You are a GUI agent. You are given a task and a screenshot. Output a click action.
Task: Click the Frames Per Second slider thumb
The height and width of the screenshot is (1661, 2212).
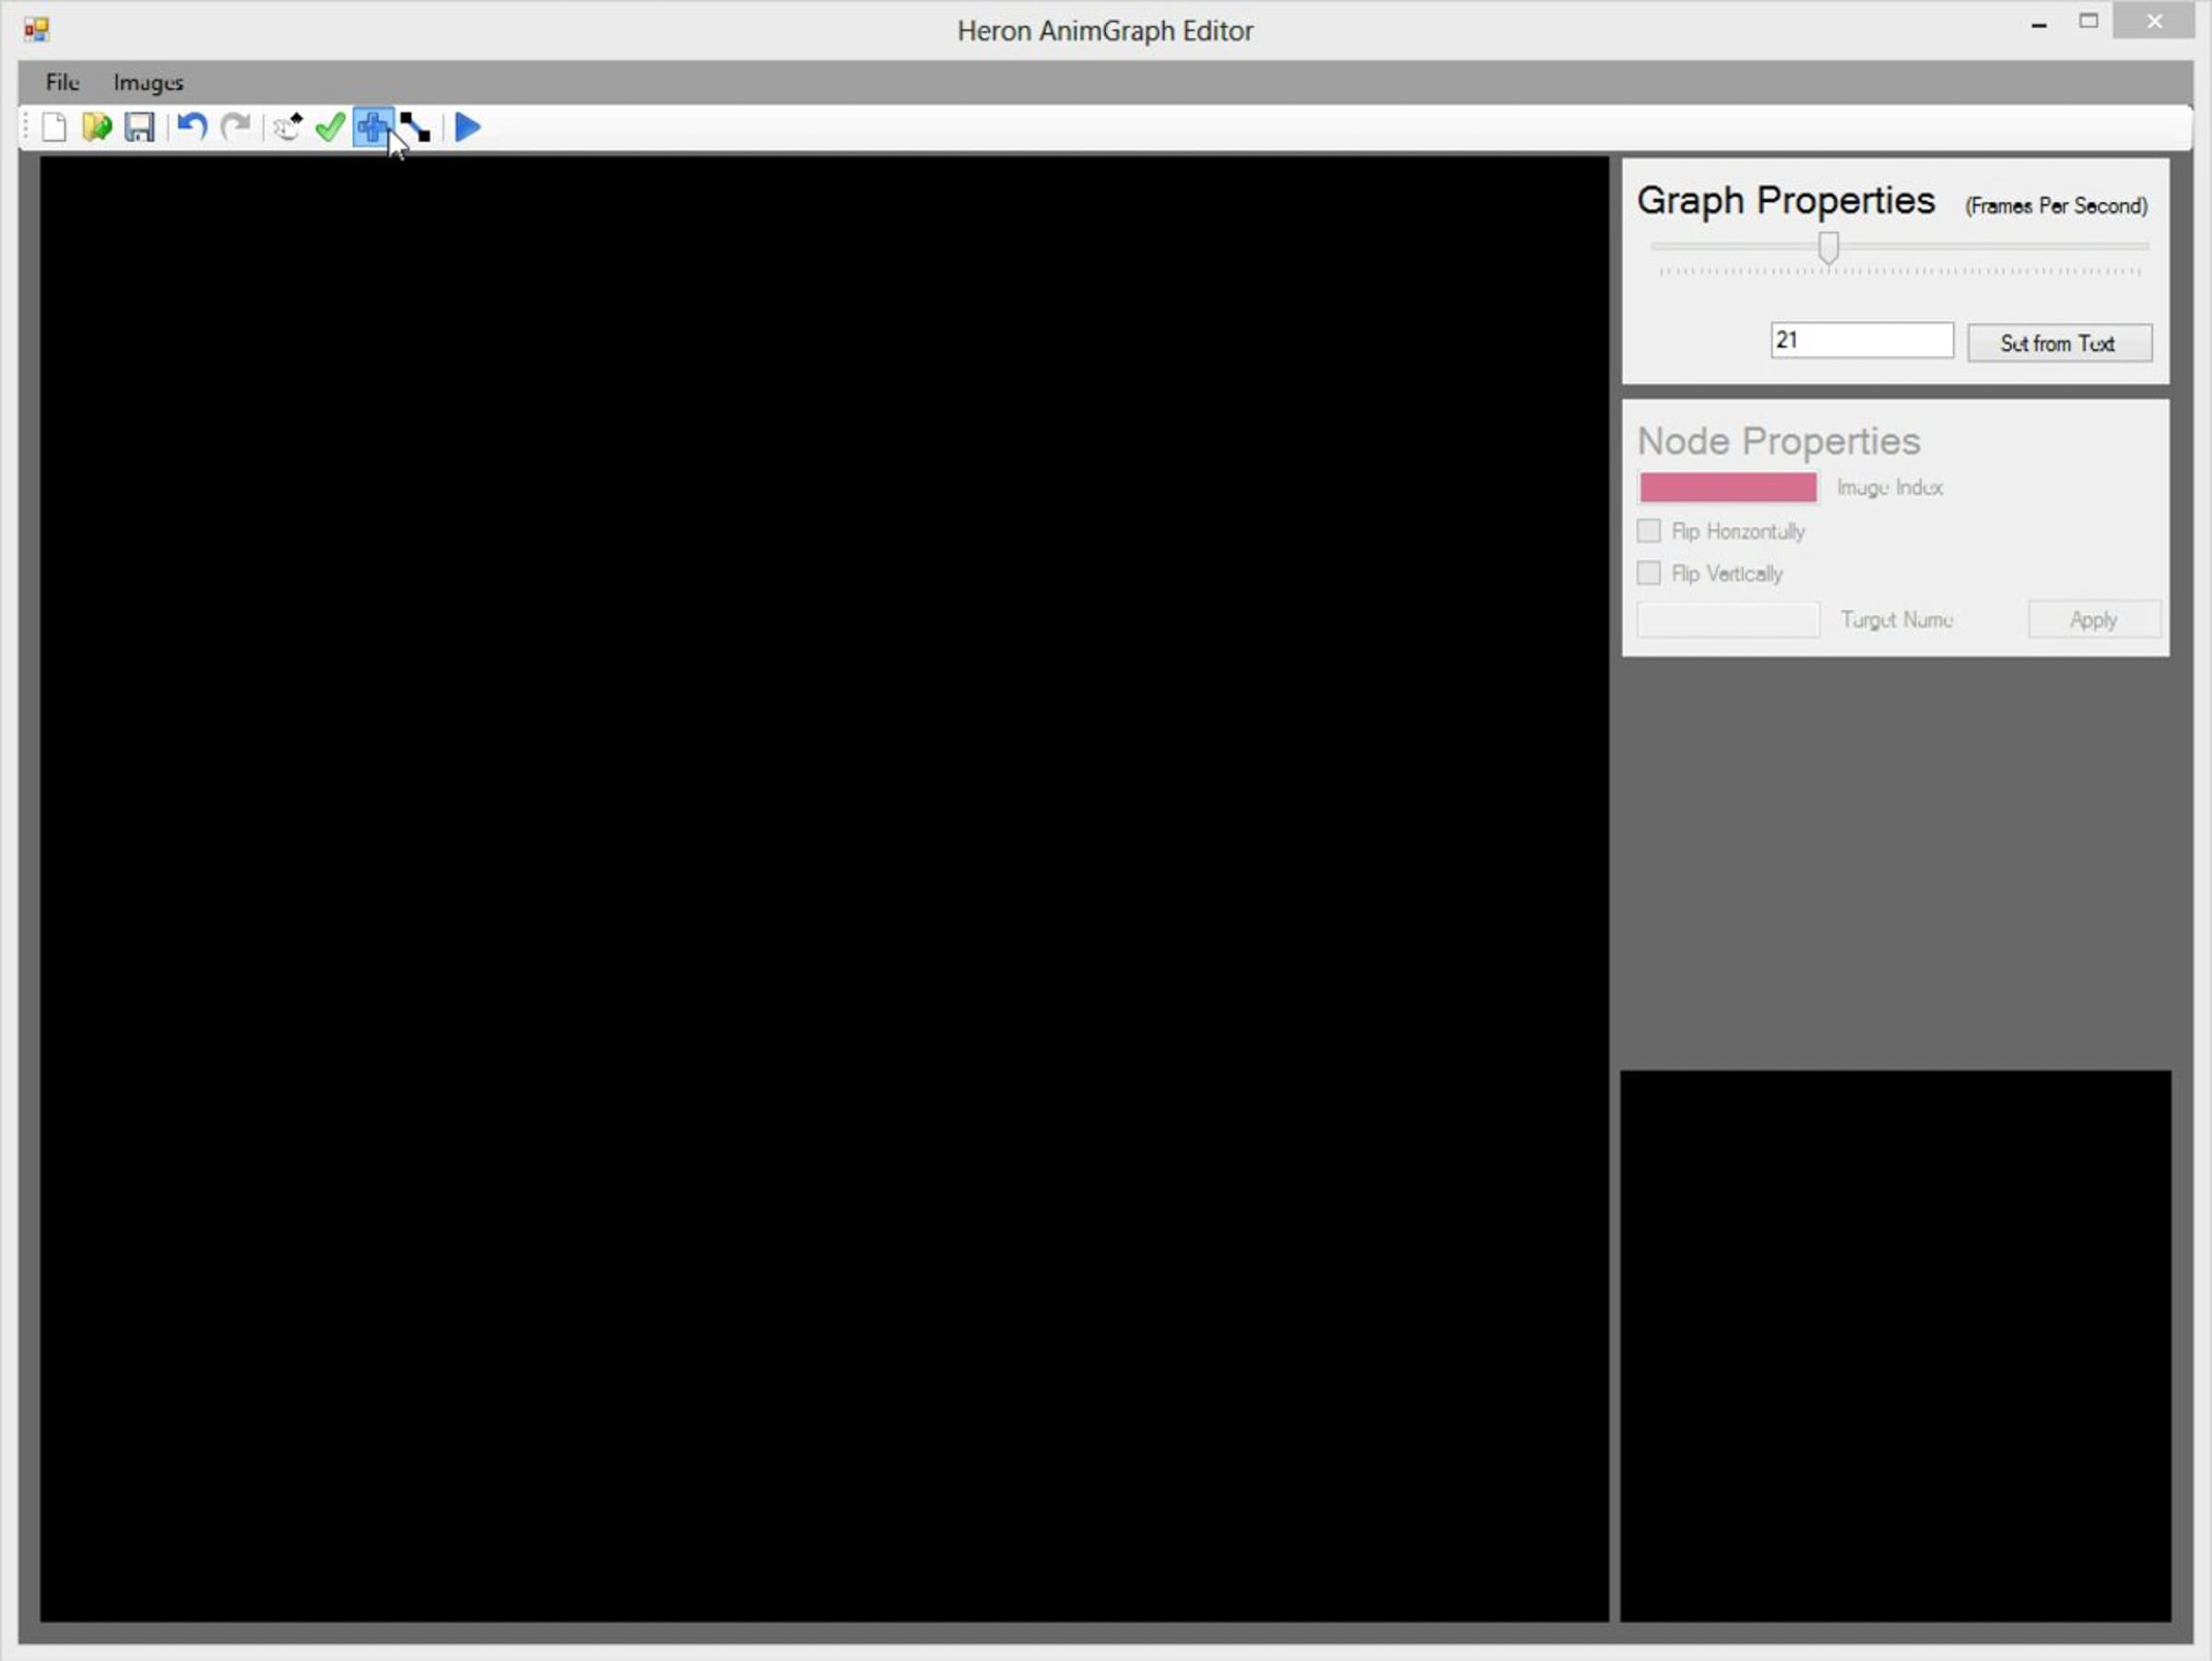coord(1828,247)
